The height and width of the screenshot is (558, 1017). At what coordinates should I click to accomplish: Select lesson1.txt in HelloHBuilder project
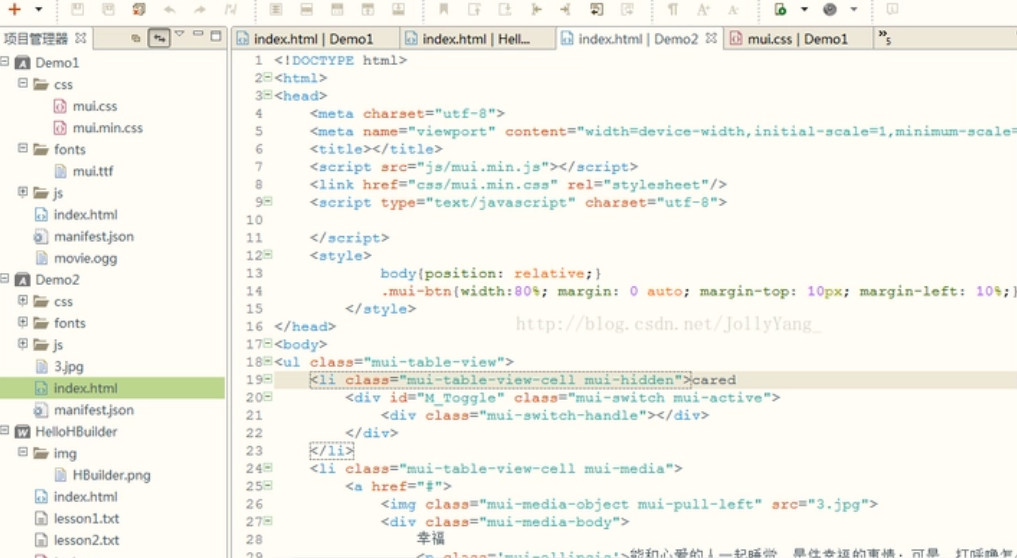[86, 518]
